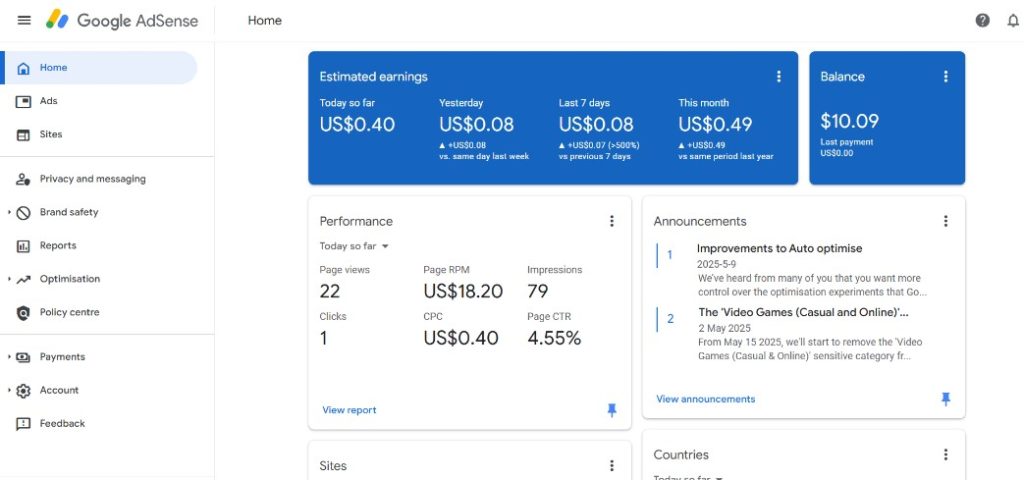The image size is (1024, 480).
Task: Open Performance card more options
Action: coord(612,221)
